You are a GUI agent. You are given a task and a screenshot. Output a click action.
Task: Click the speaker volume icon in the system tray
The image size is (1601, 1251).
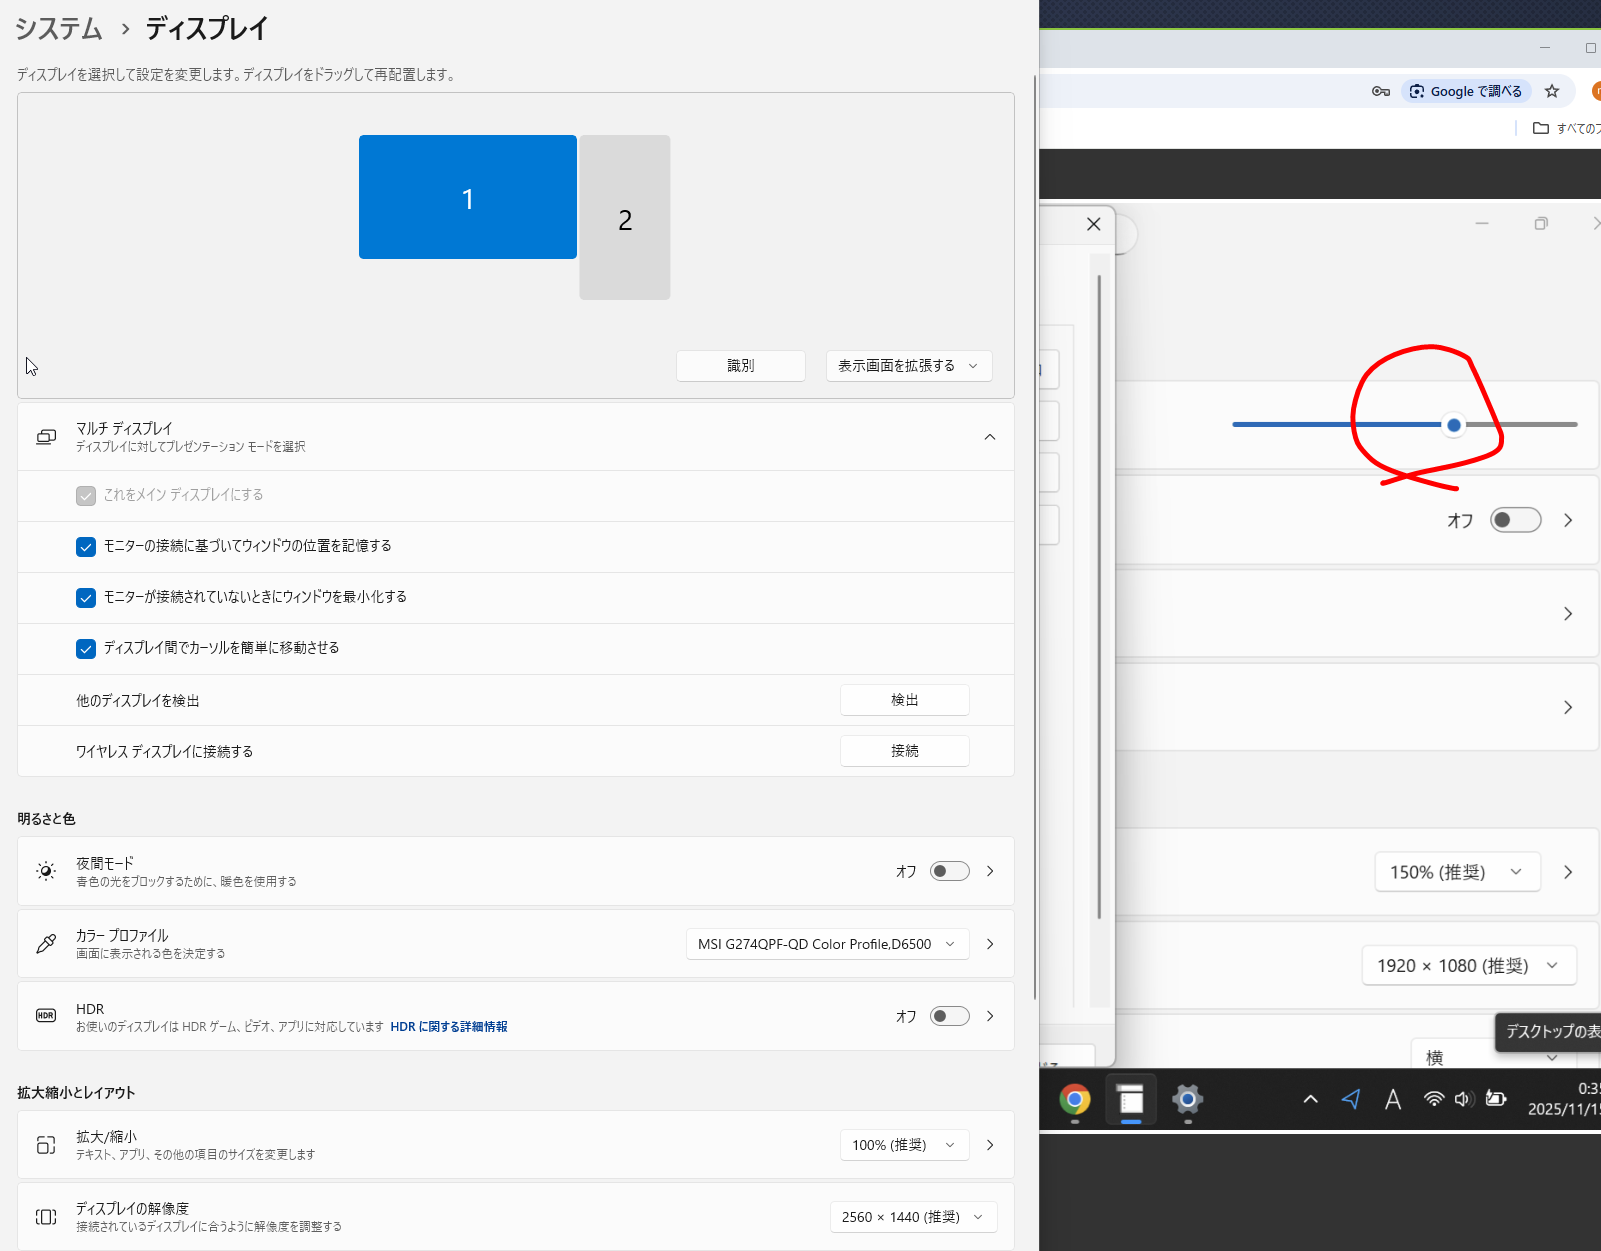[1464, 1099]
